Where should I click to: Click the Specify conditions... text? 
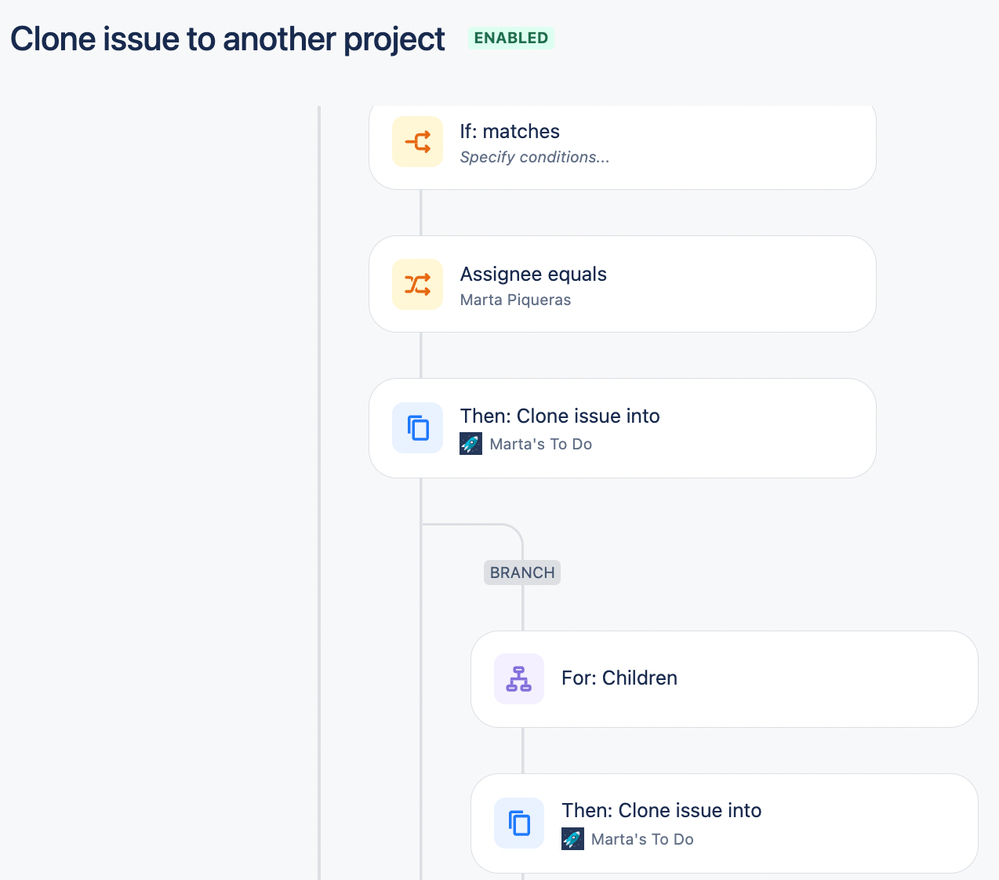(535, 157)
